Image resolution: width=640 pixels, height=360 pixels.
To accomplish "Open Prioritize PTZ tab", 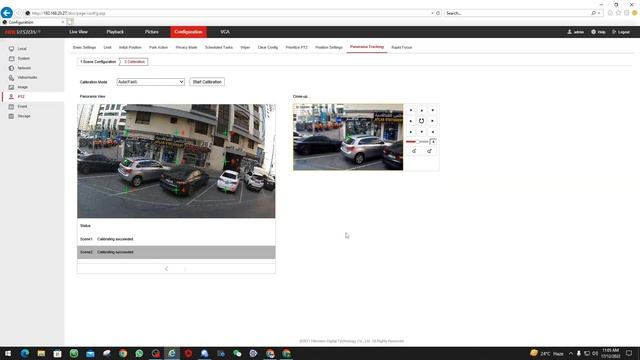I will pos(296,47).
